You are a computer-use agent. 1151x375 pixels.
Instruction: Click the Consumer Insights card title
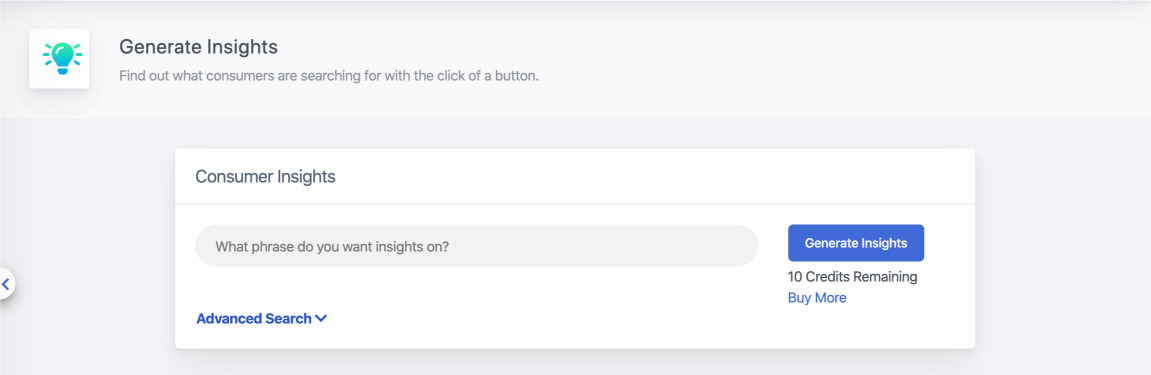[265, 177]
